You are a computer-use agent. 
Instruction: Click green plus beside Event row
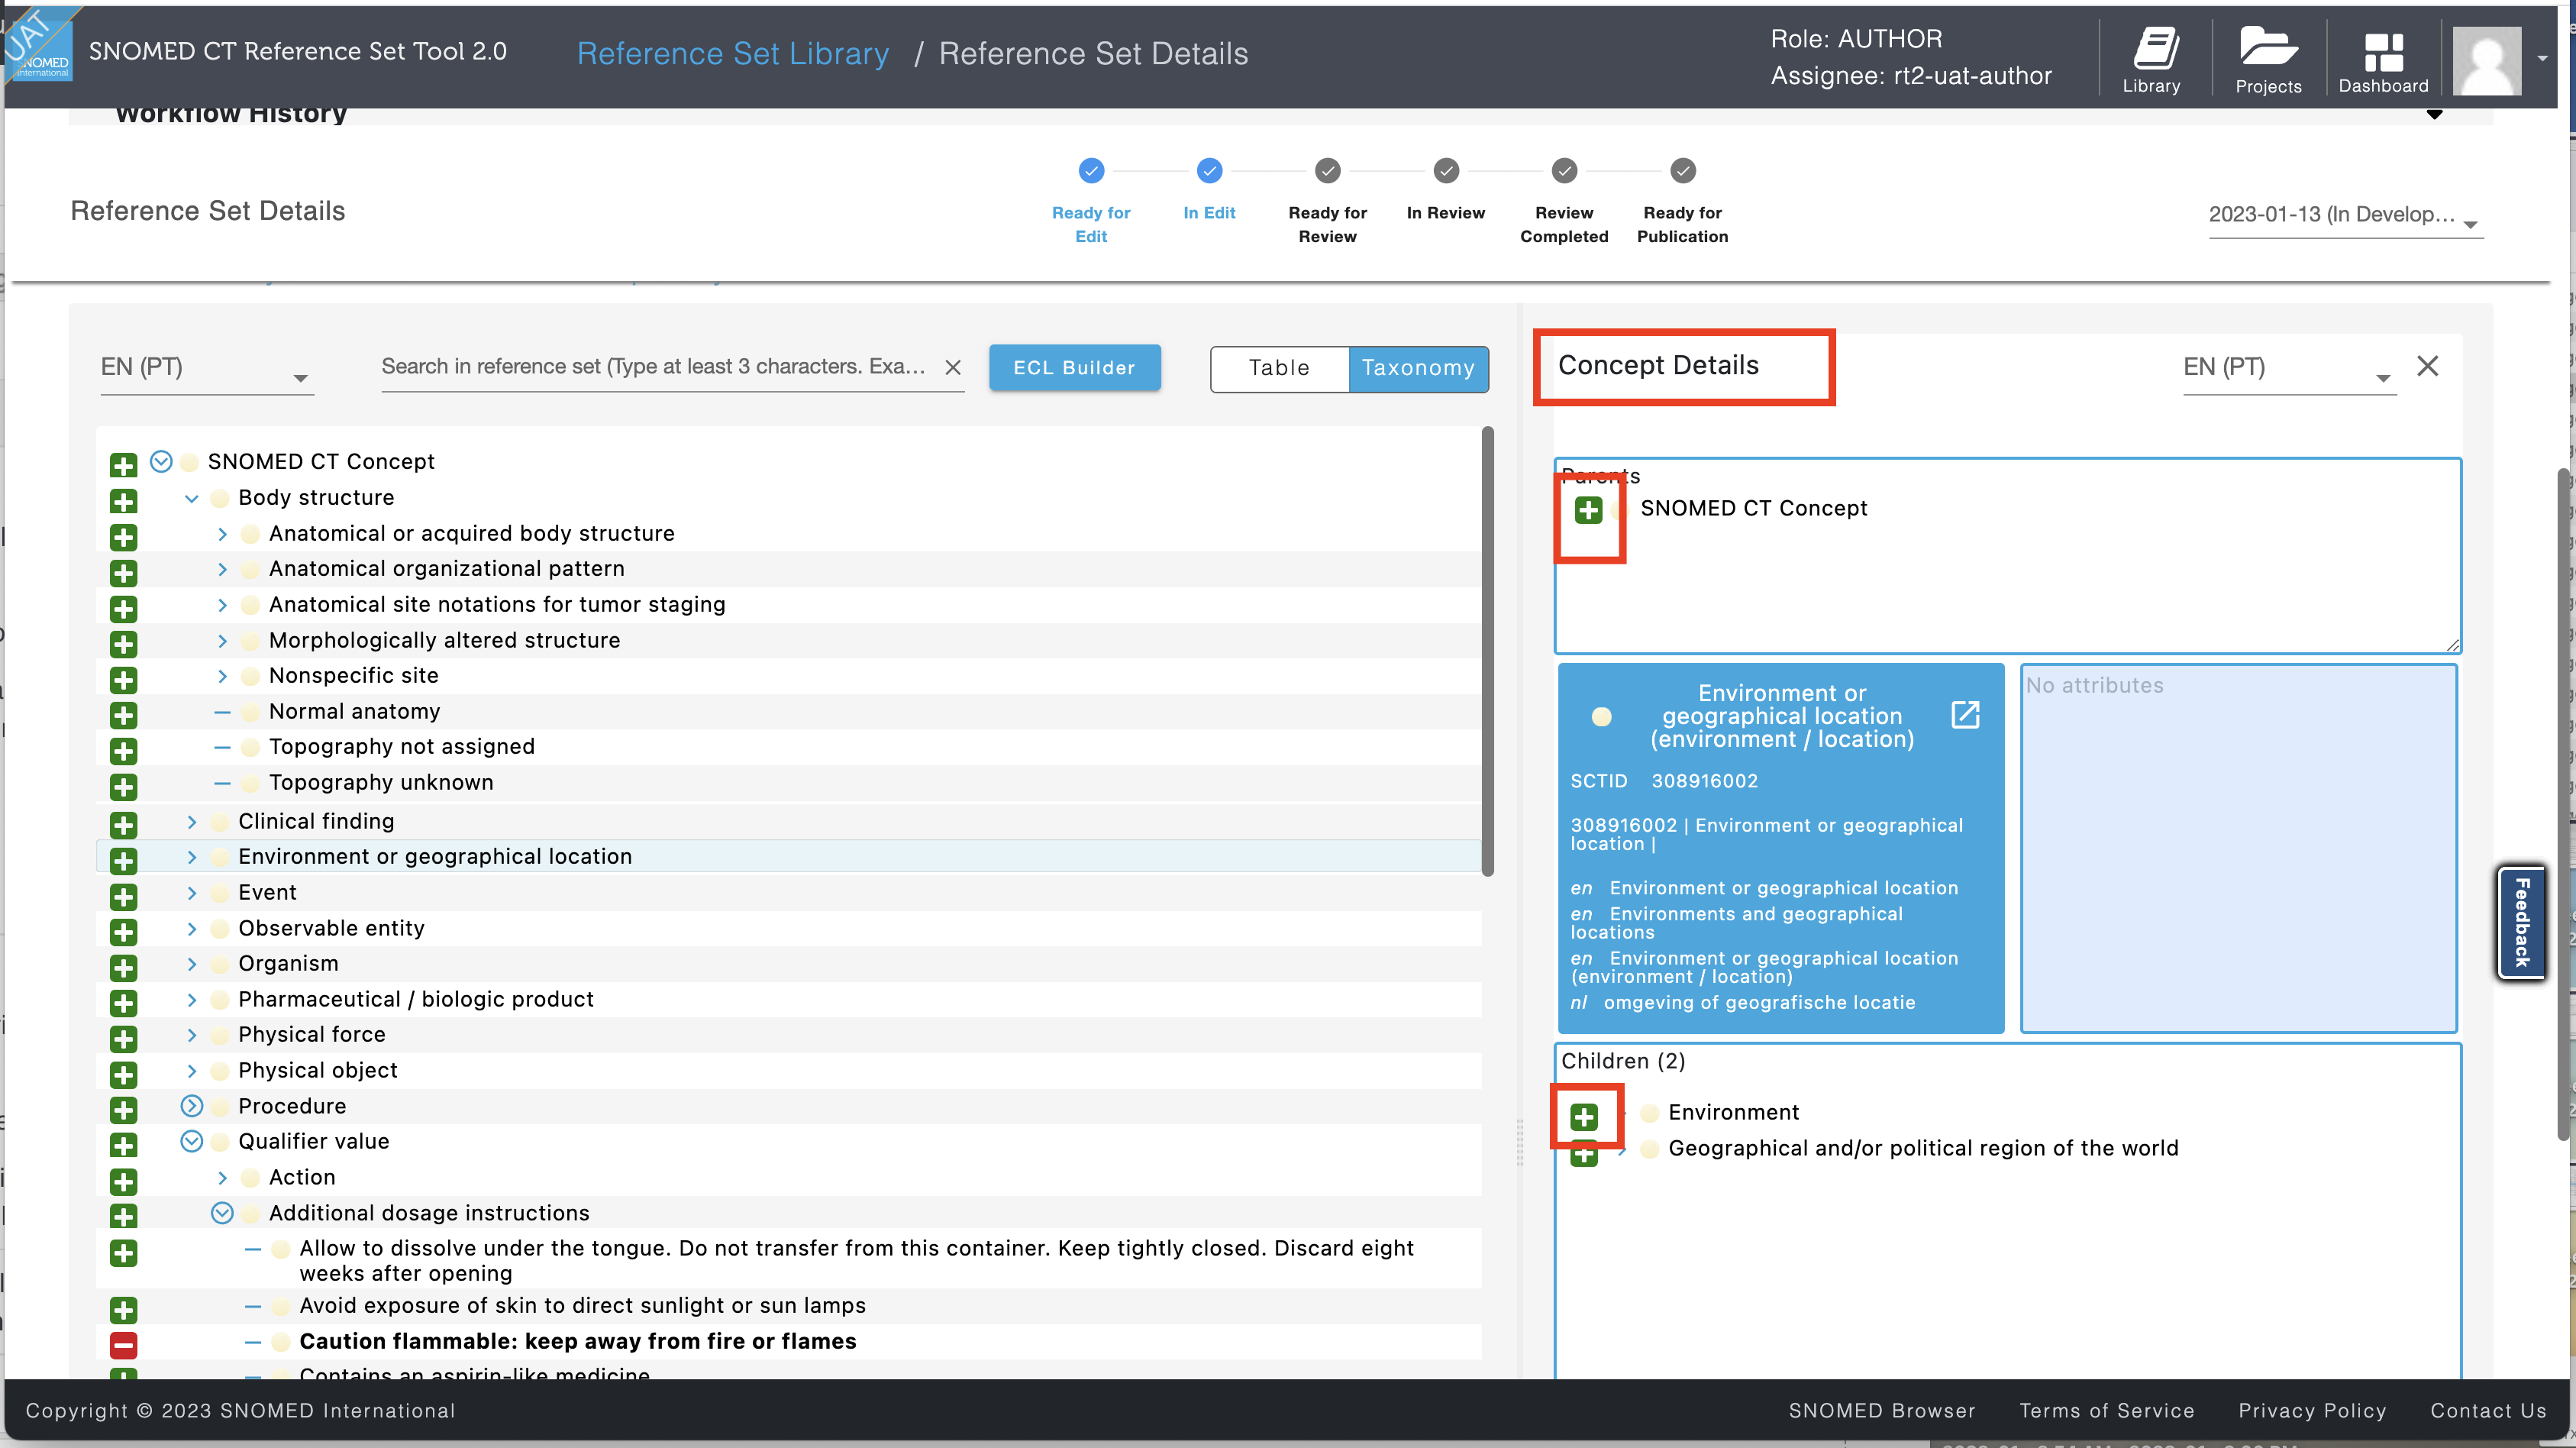click(123, 896)
